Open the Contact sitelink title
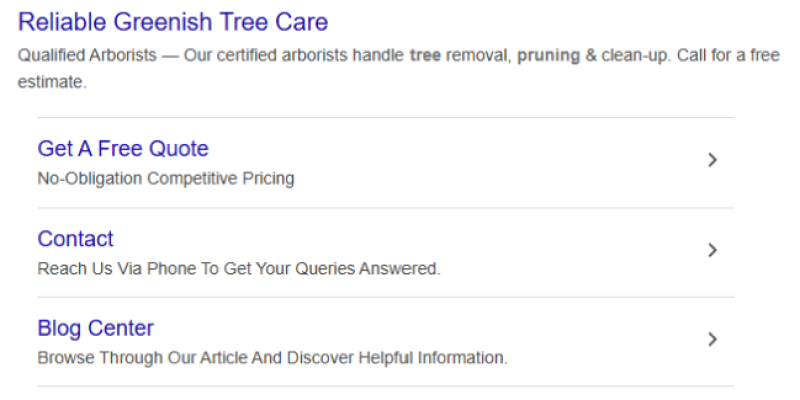This screenshot has height=400, width=800. pyautogui.click(x=76, y=239)
